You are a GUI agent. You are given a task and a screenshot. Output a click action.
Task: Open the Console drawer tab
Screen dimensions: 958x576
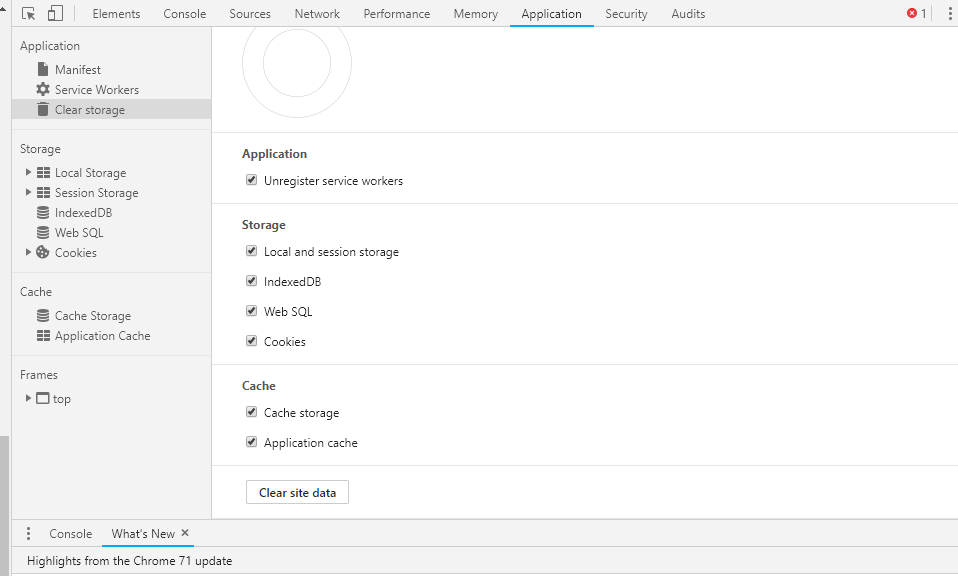tap(71, 534)
